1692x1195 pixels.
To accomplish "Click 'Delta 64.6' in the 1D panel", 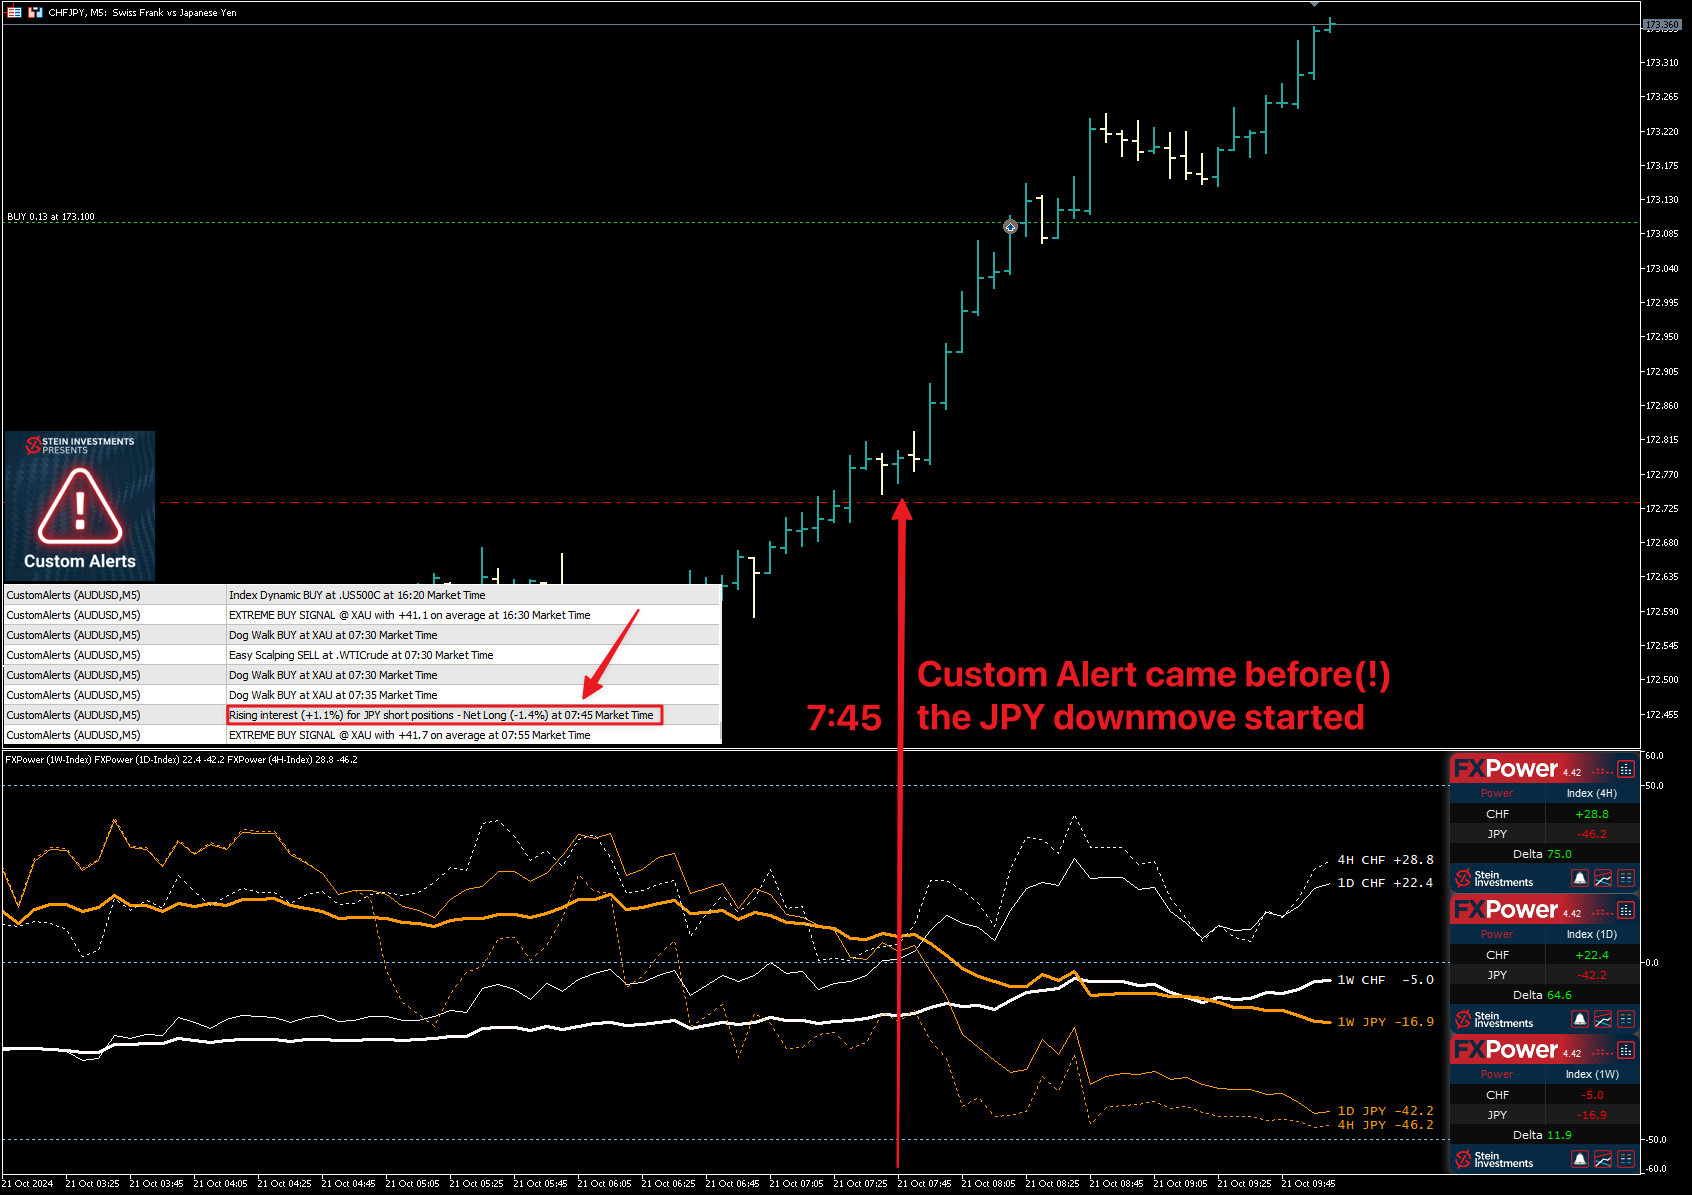I will click(x=1542, y=995).
